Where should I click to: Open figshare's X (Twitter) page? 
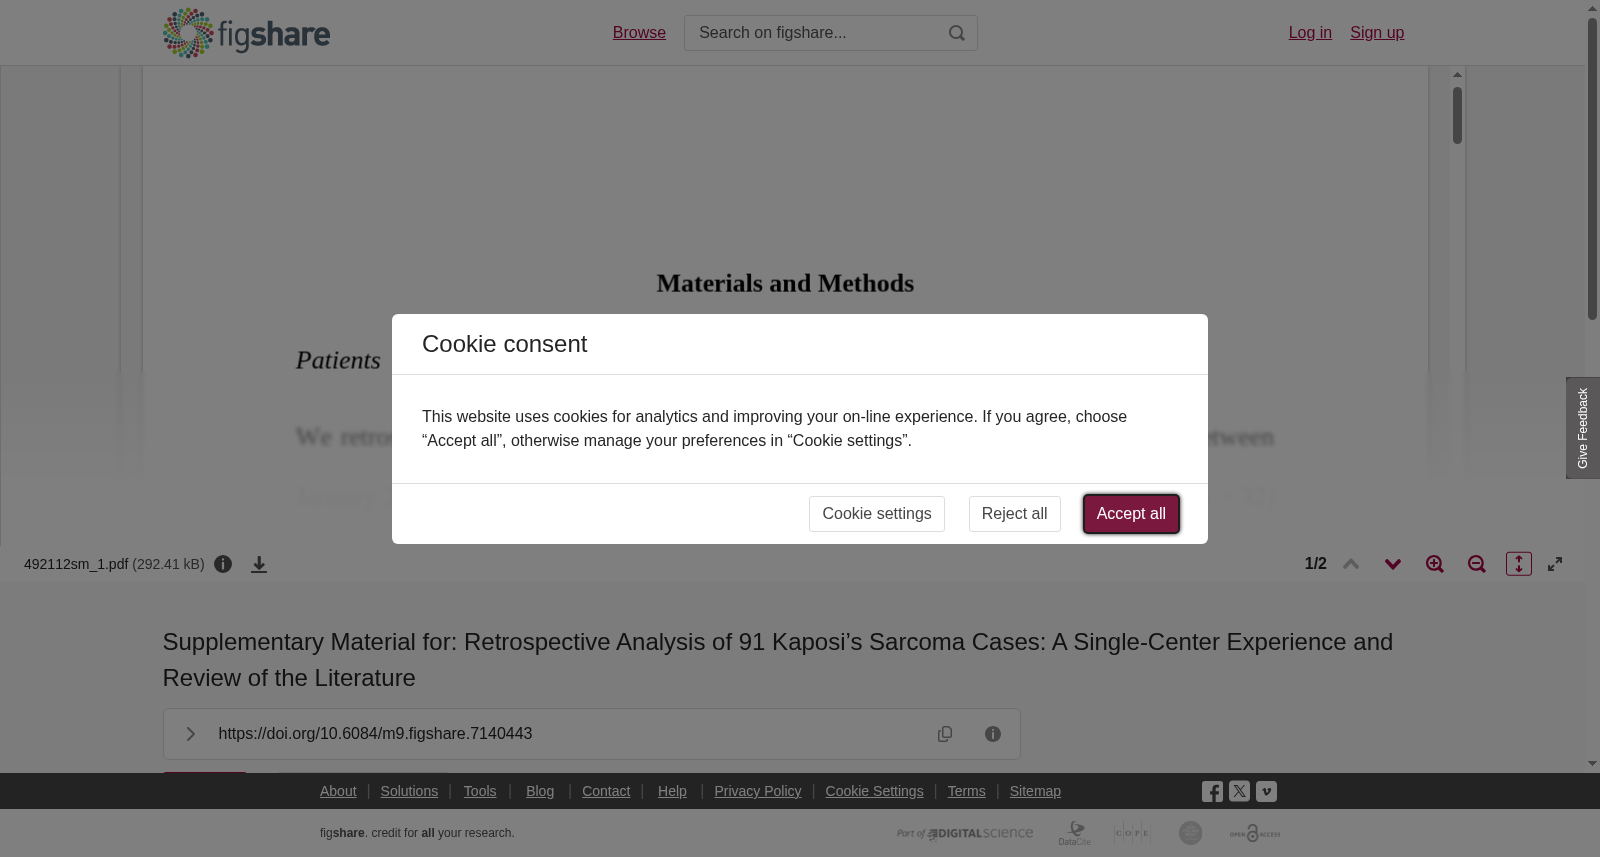1239,791
